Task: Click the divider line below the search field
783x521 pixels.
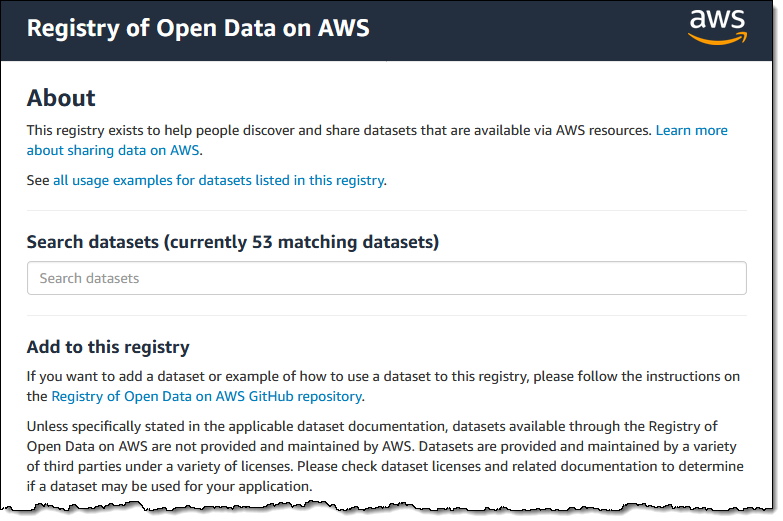Action: (386, 316)
